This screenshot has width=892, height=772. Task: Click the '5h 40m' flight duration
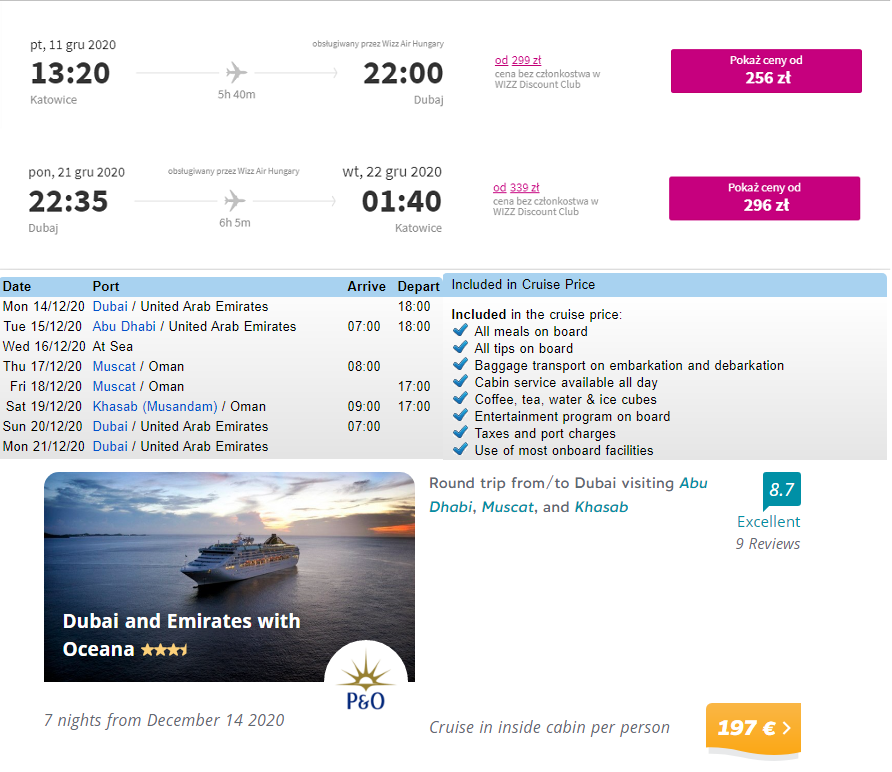237,94
